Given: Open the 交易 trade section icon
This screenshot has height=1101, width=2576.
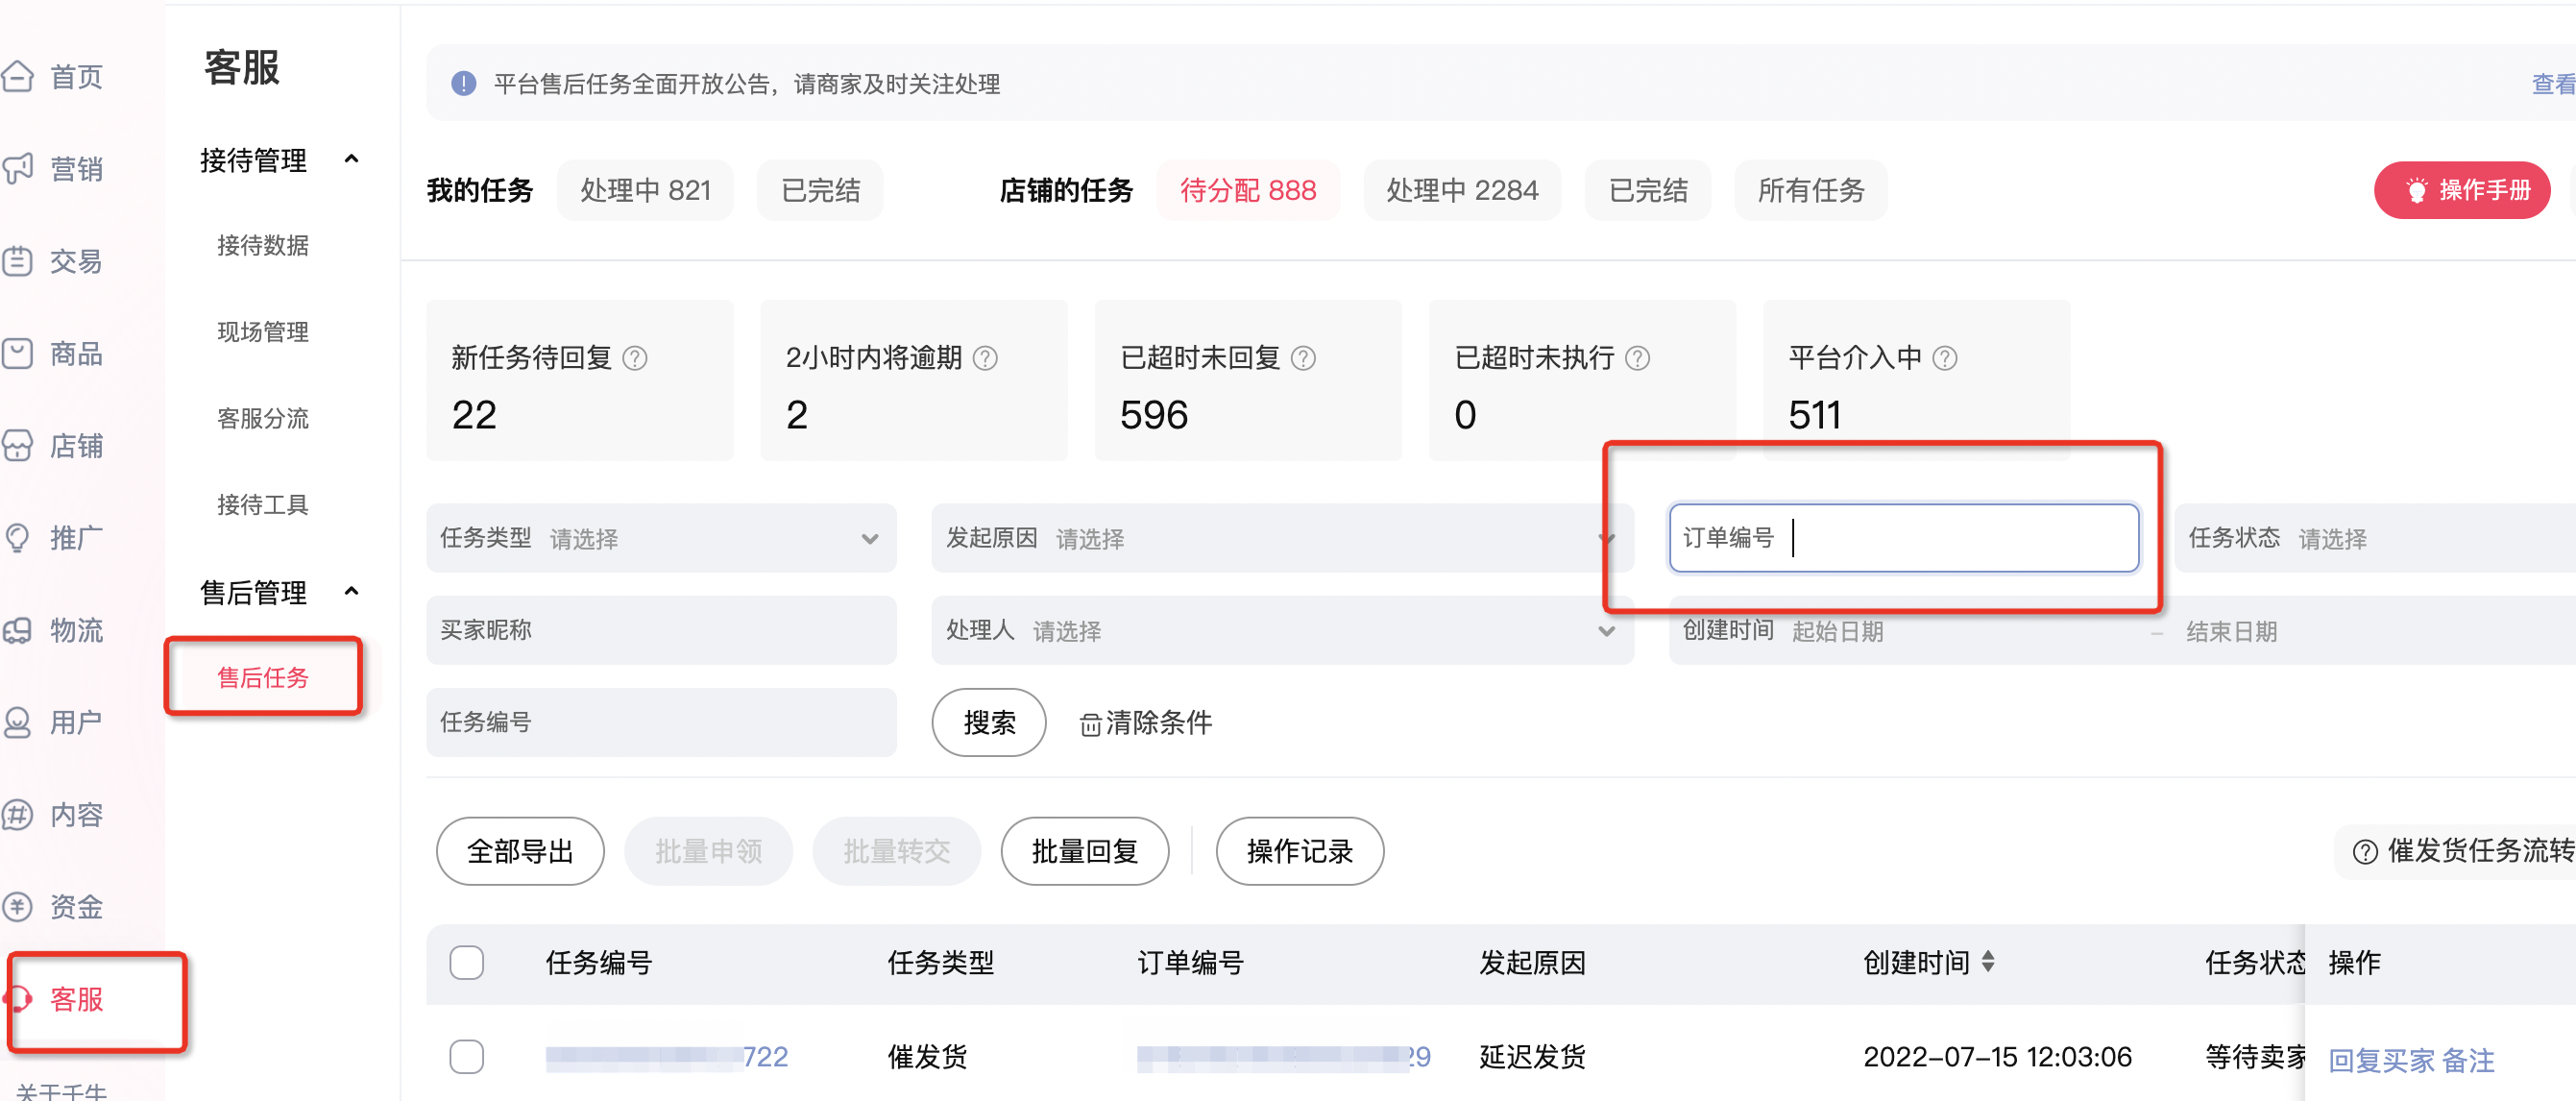Looking at the screenshot, I should click(x=20, y=260).
